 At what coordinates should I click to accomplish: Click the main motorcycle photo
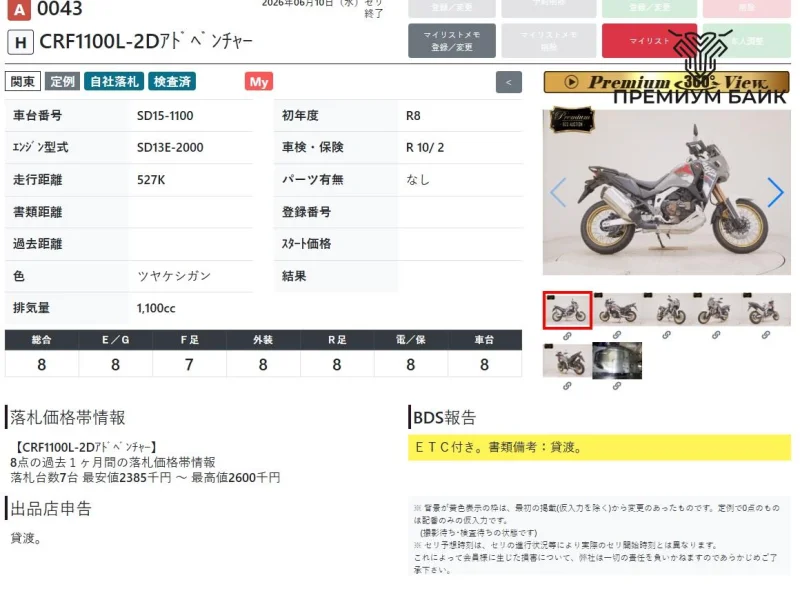coord(667,192)
